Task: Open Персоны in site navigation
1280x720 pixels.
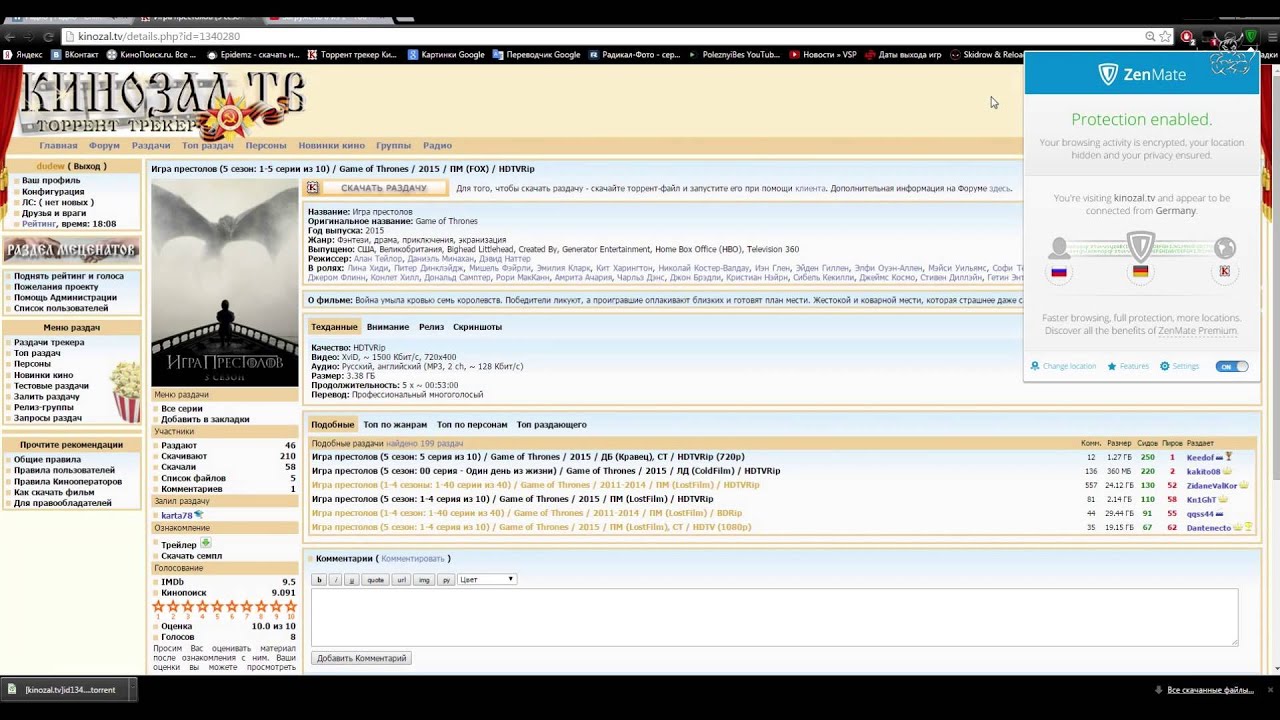Action: (x=266, y=146)
